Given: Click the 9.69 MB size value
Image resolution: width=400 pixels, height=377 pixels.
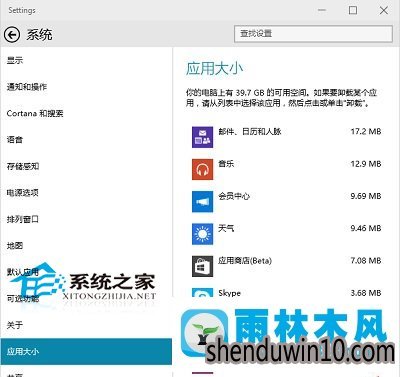Looking at the screenshot, I should click(x=366, y=196).
